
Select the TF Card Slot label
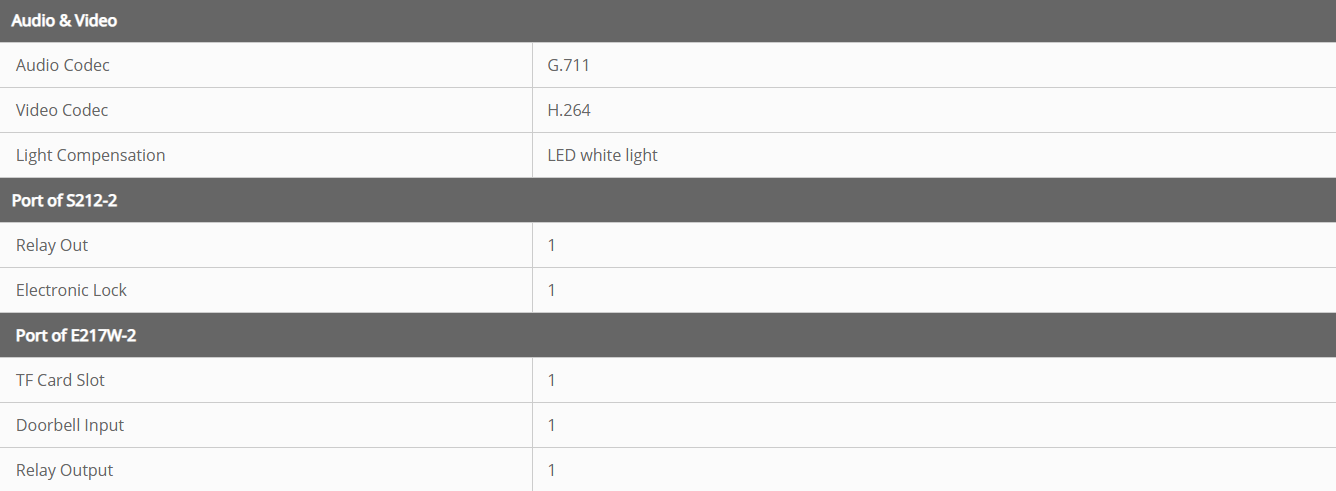60,380
